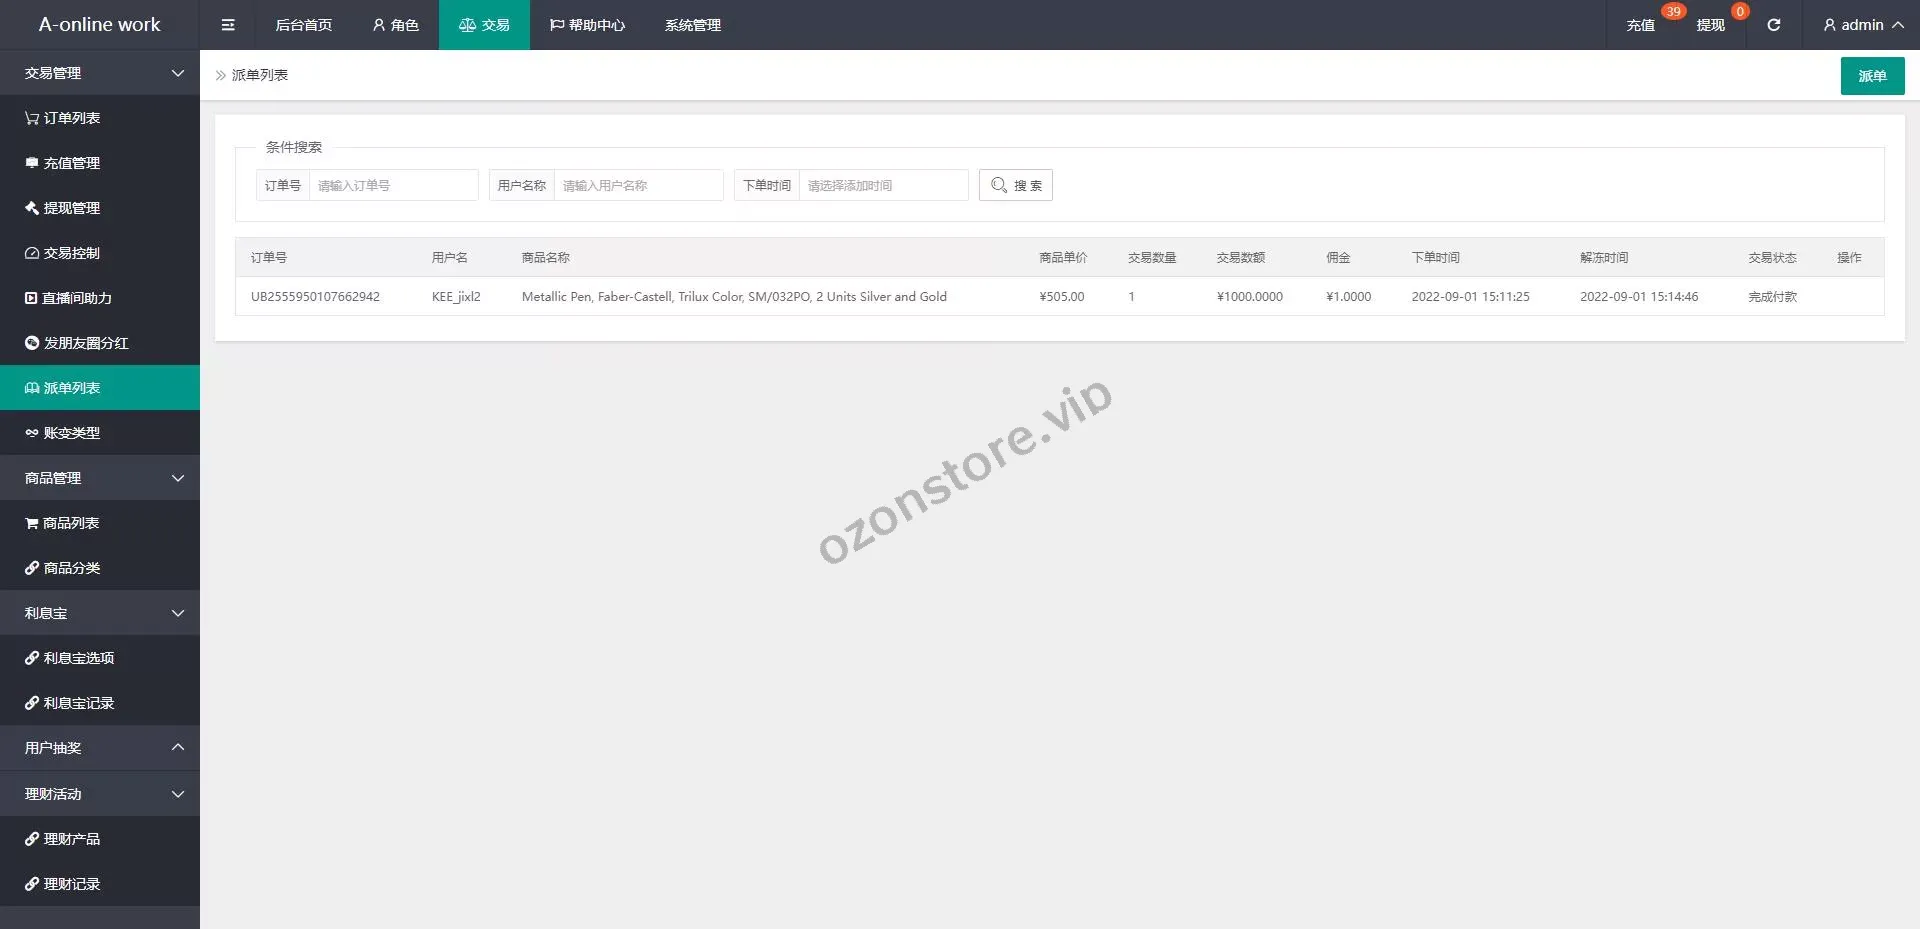Click the refresh icon in top bar
1920x929 pixels.
tap(1773, 25)
